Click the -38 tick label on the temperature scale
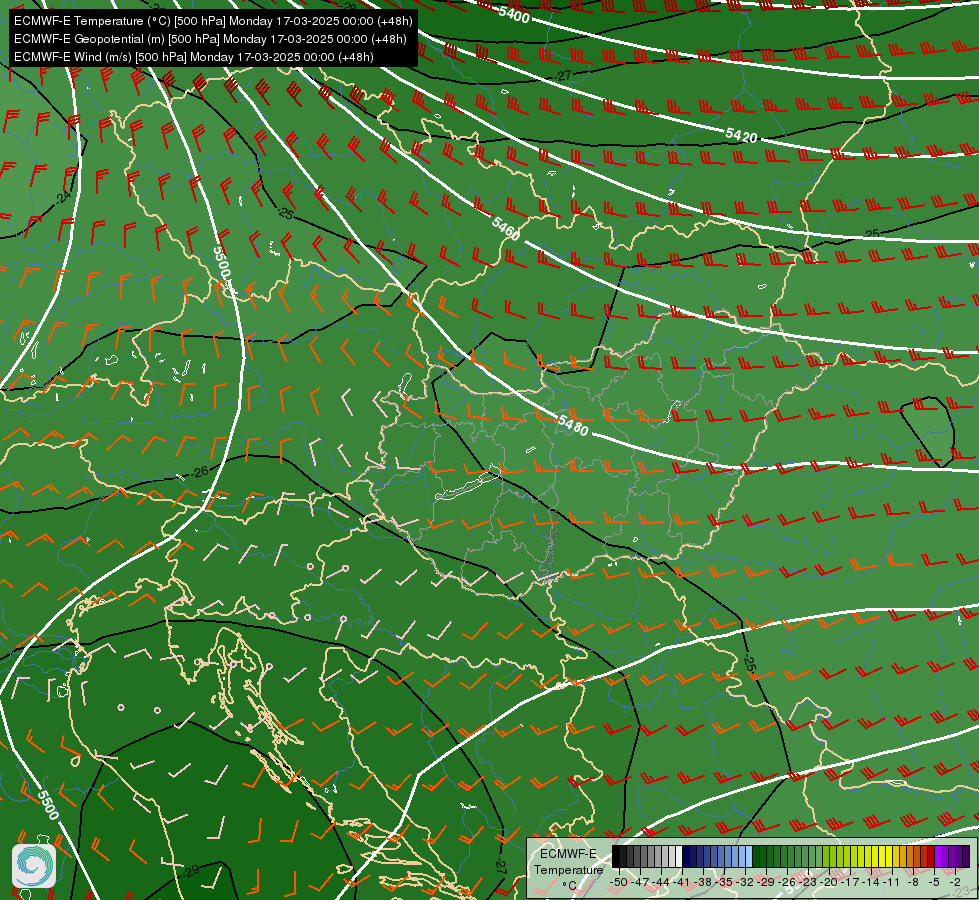Image resolution: width=979 pixels, height=900 pixels. (702, 882)
